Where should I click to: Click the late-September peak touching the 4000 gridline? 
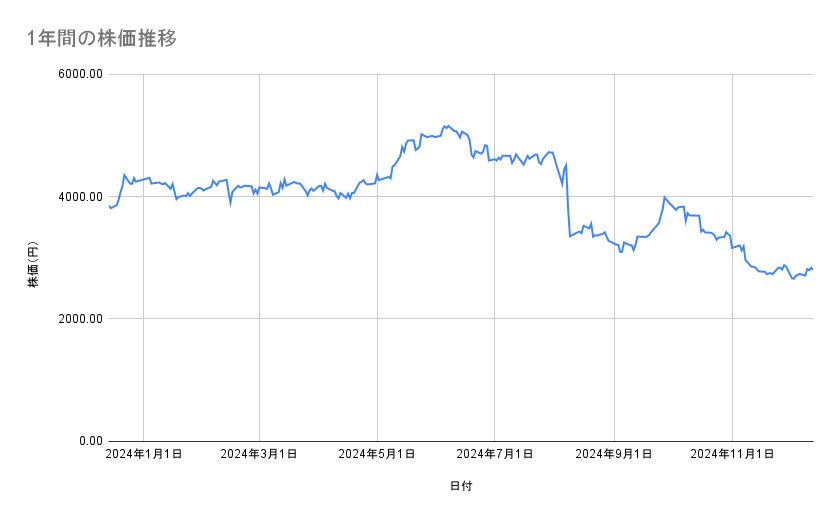664,197
